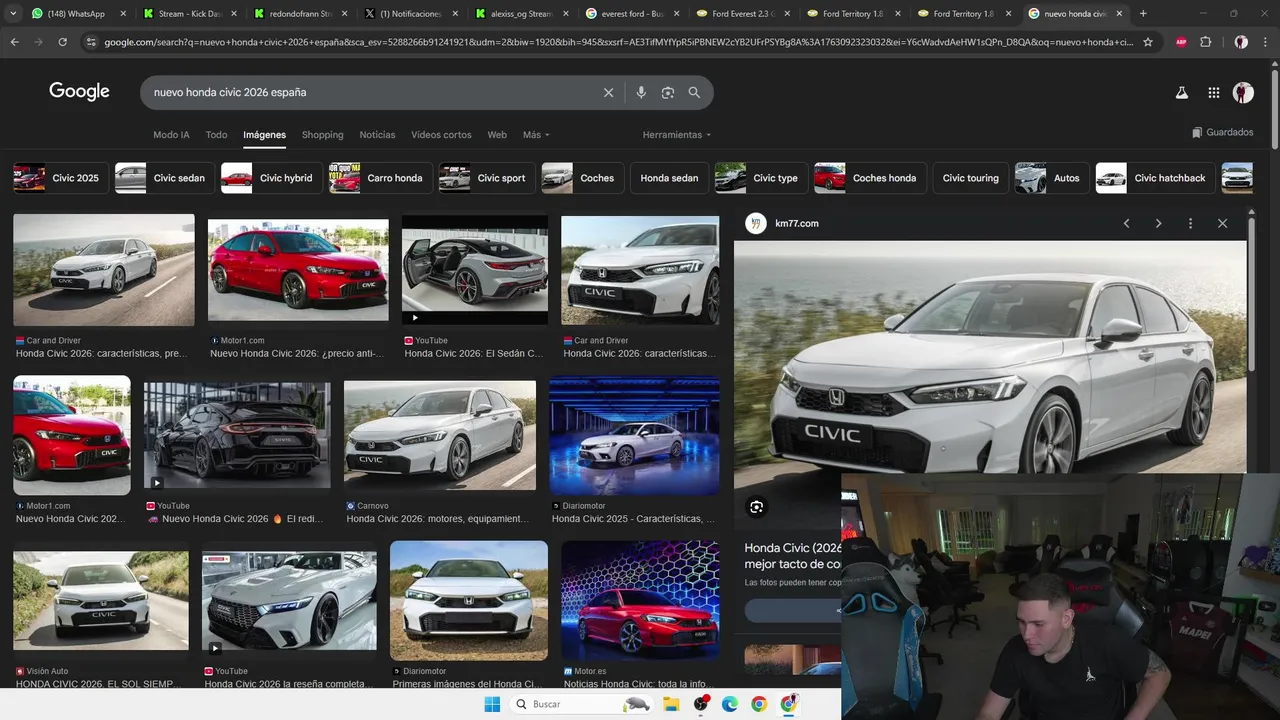This screenshot has width=1280, height=720.
Task: Select Civic hatchback filter chip
Action: pyautogui.click(x=1155, y=178)
